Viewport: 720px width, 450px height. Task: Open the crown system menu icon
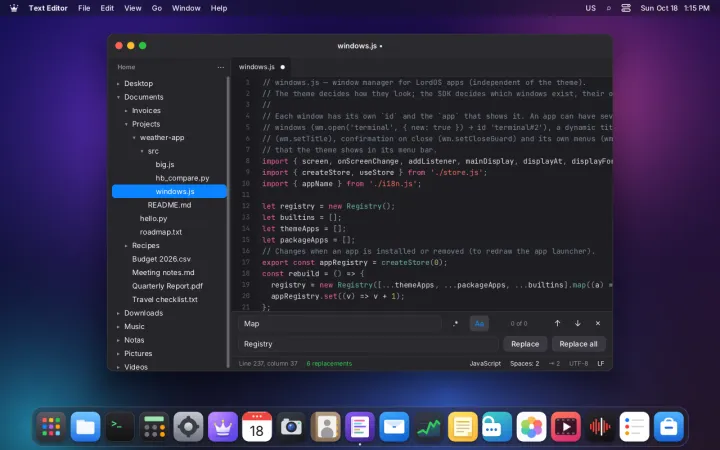click(14, 8)
